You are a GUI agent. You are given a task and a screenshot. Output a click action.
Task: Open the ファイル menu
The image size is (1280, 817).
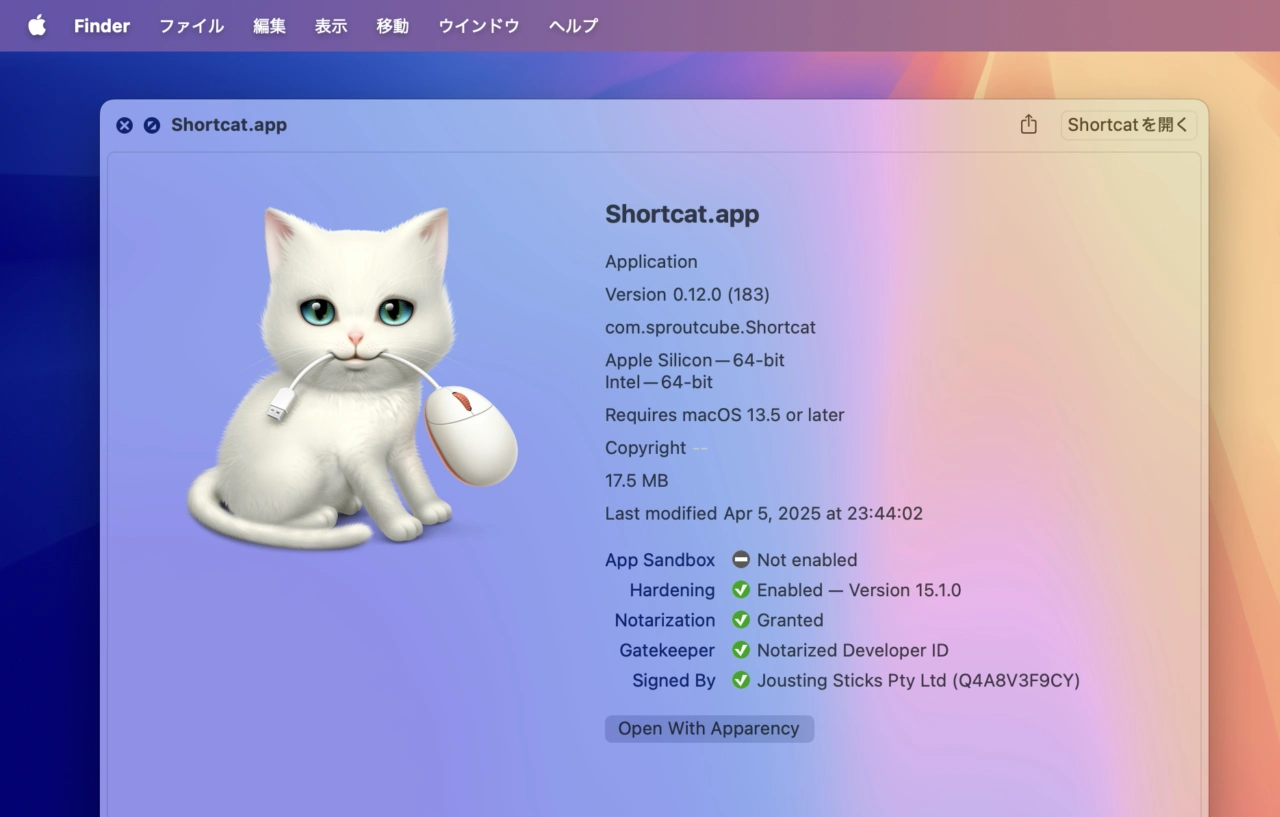pos(191,26)
